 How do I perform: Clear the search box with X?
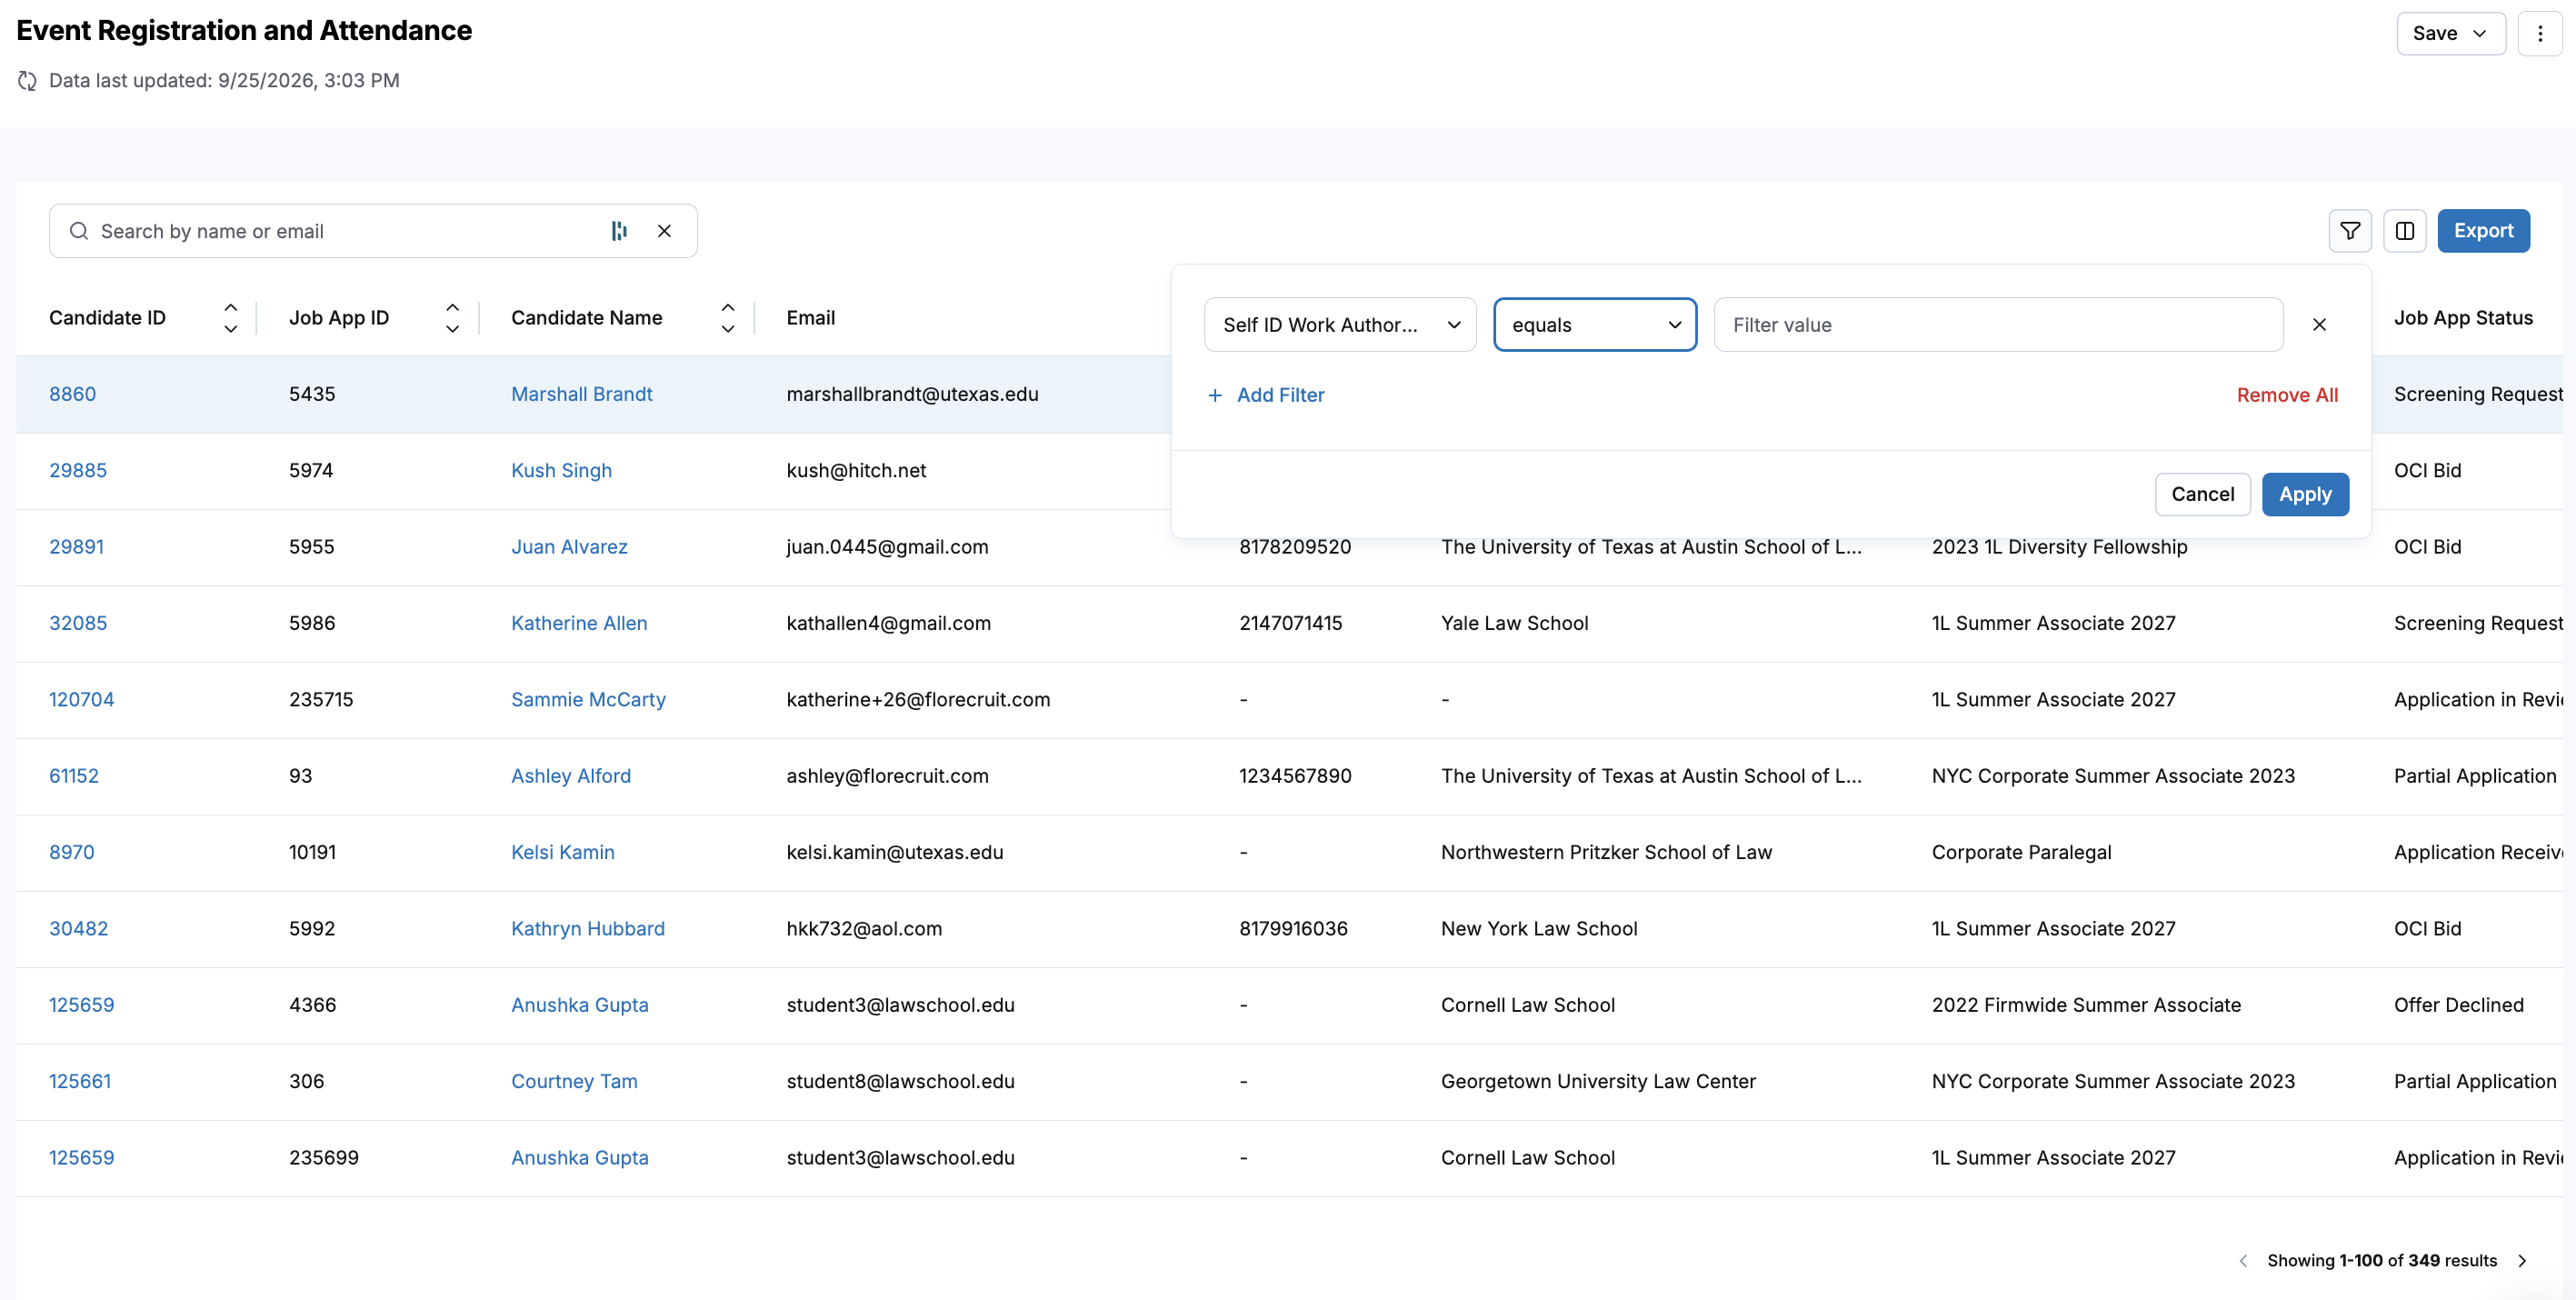coord(664,231)
